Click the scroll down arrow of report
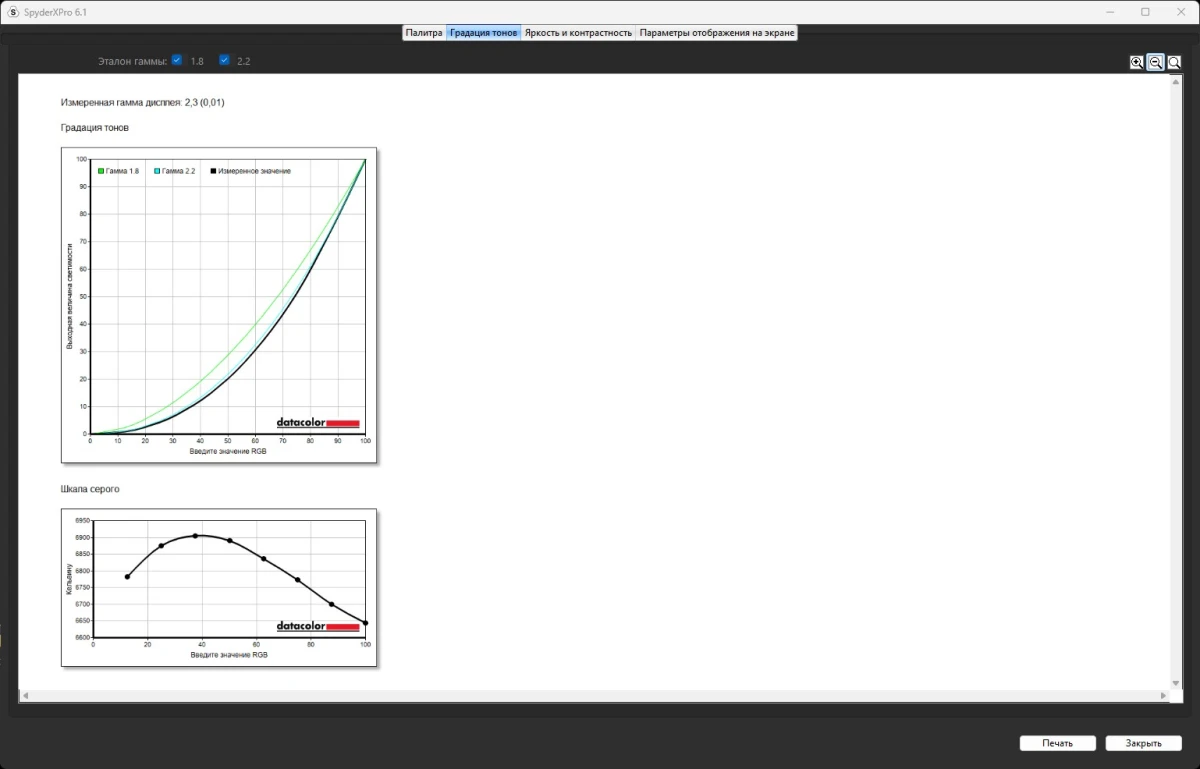Image resolution: width=1200 pixels, height=769 pixels. tap(1175, 682)
